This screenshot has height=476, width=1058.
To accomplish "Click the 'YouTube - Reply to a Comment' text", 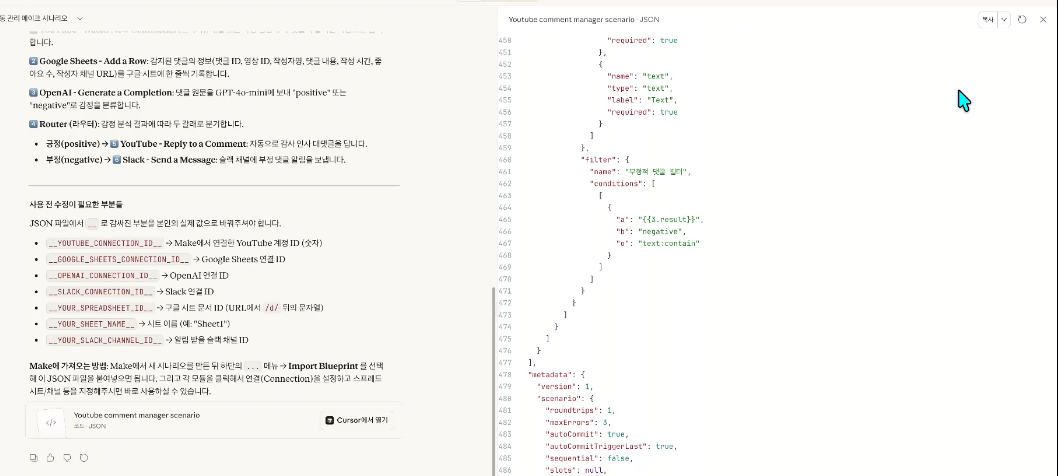I will 182,144.
